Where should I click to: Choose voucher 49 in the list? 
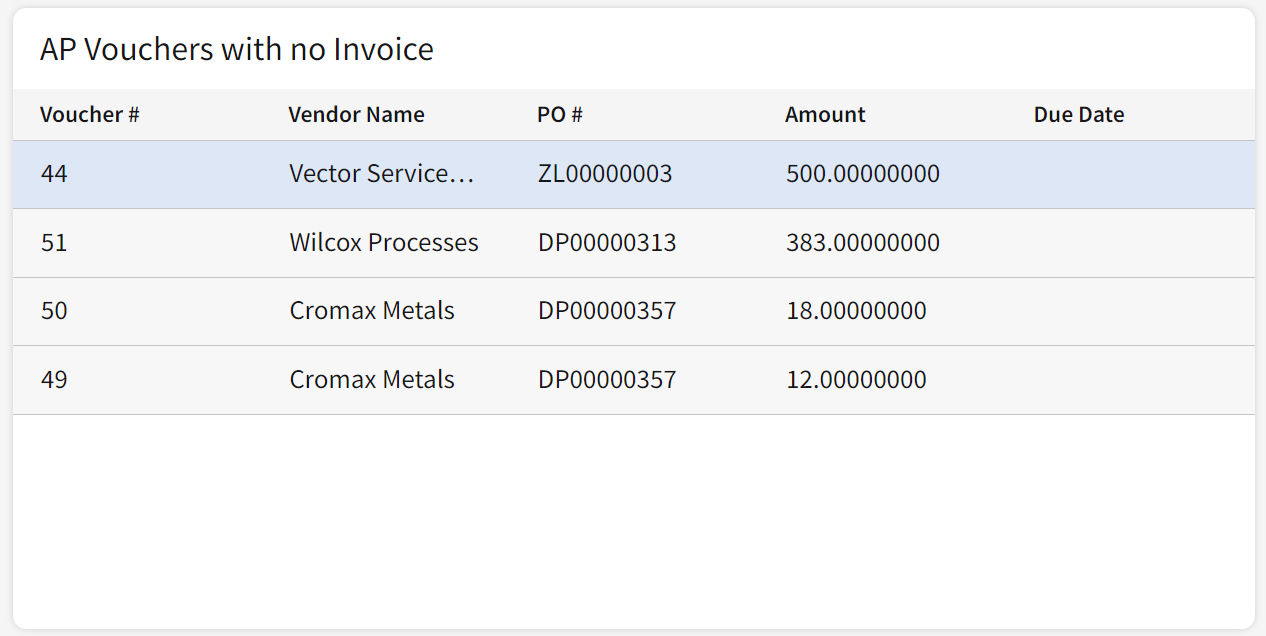(54, 380)
